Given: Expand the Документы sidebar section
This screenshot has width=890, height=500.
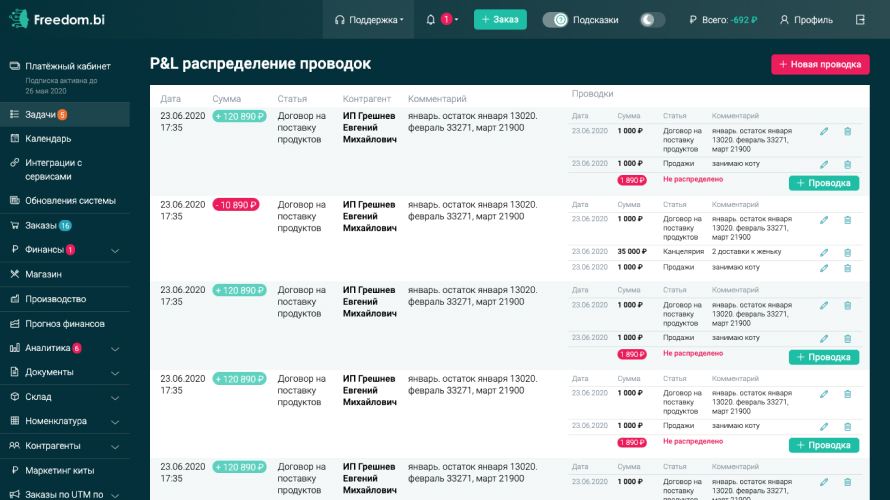Looking at the screenshot, I should (x=115, y=373).
